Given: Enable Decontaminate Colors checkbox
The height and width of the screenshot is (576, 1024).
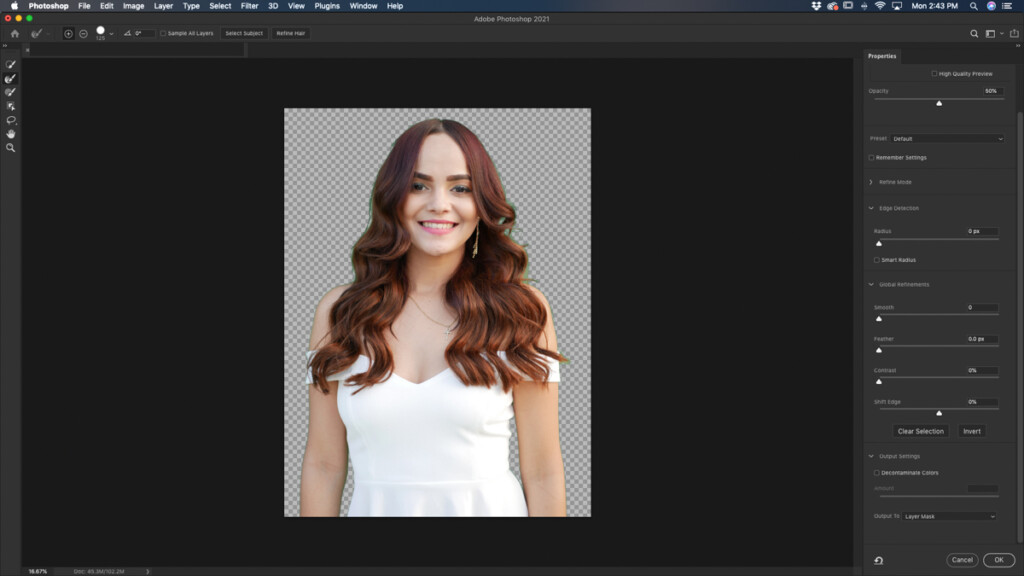Looking at the screenshot, I should tap(876, 473).
